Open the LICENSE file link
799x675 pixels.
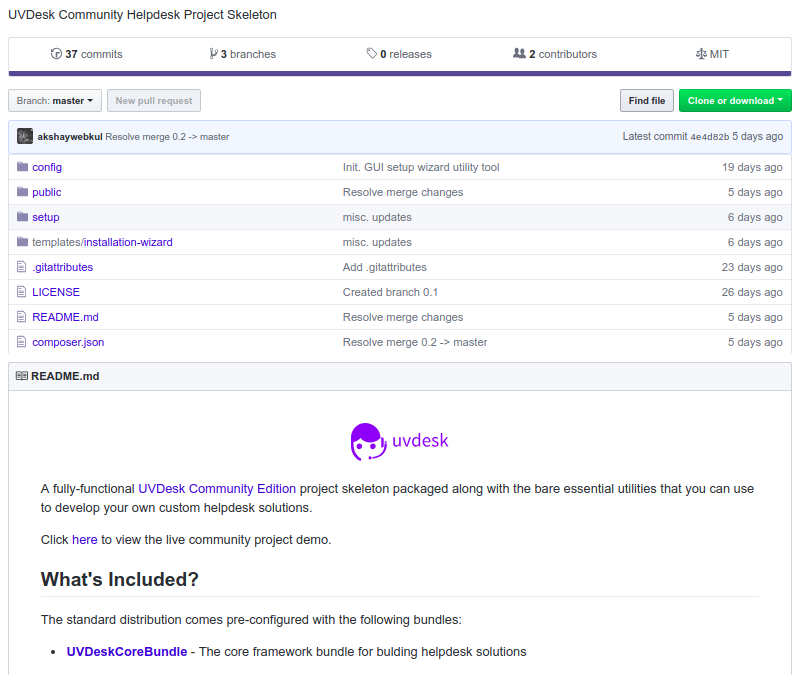[56, 292]
